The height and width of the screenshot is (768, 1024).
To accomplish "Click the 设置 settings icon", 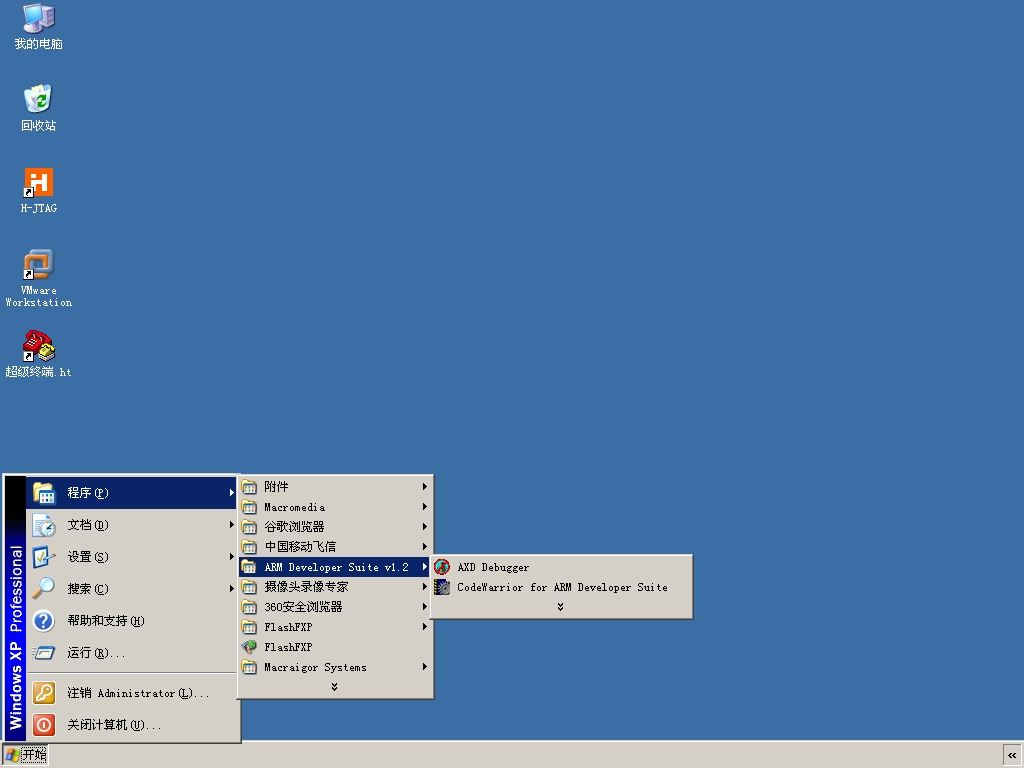I will (44, 557).
